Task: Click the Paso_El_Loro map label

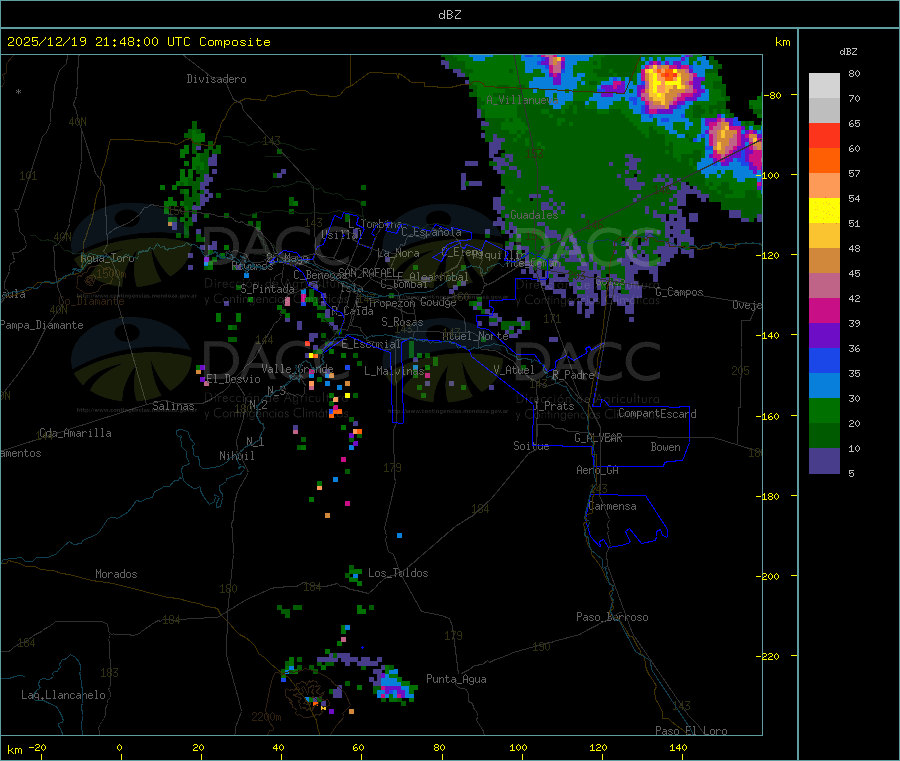Action: [x=691, y=731]
